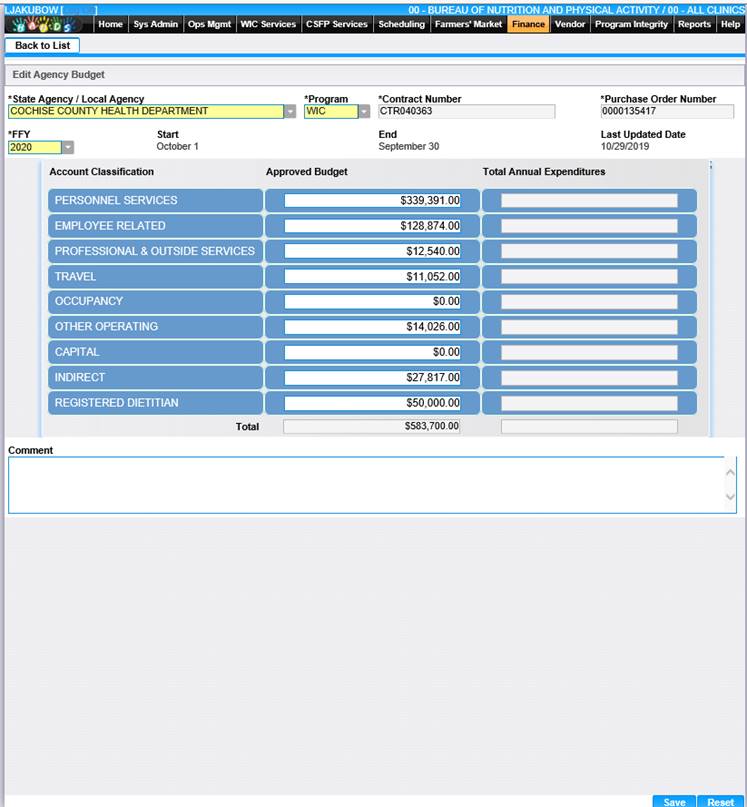Image resolution: width=747 pixels, height=807 pixels.
Task: Click the OTHER OPERATING row label
Action: pos(106,326)
